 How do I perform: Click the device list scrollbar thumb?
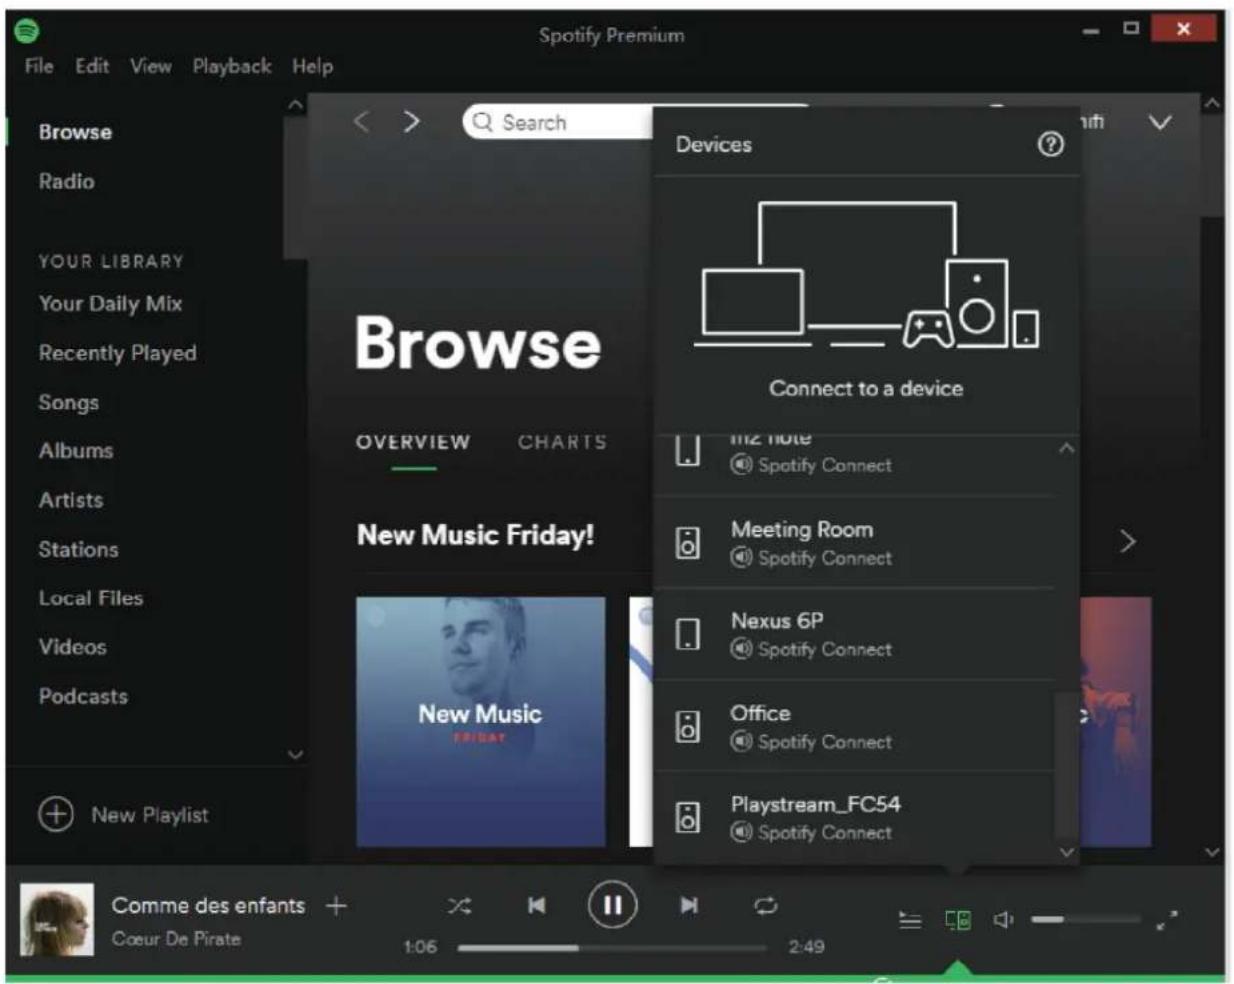(1067, 766)
